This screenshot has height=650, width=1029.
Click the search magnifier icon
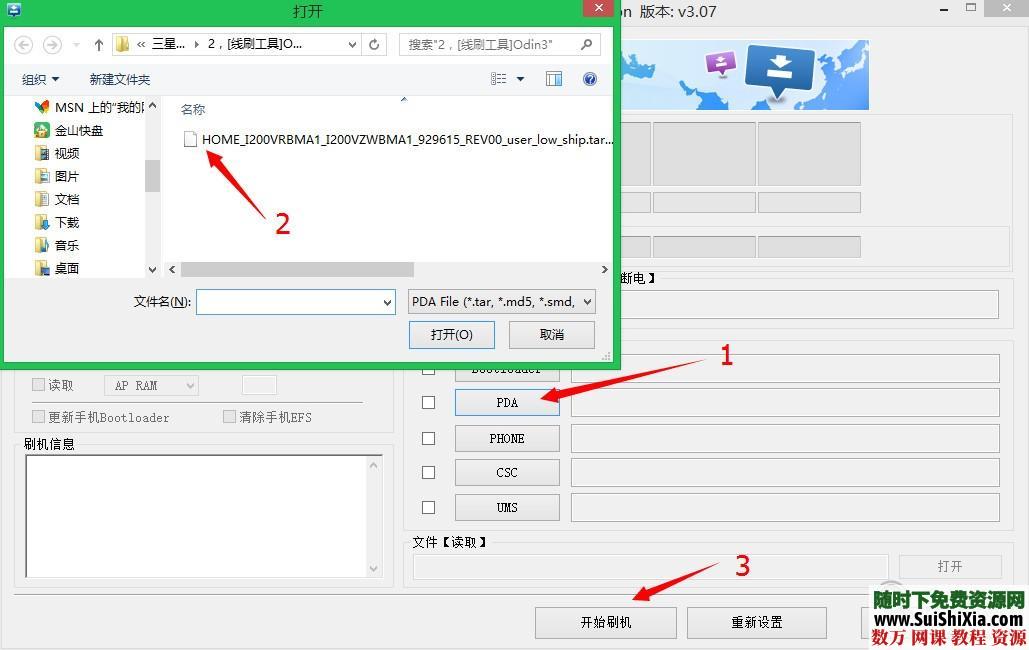(587, 44)
